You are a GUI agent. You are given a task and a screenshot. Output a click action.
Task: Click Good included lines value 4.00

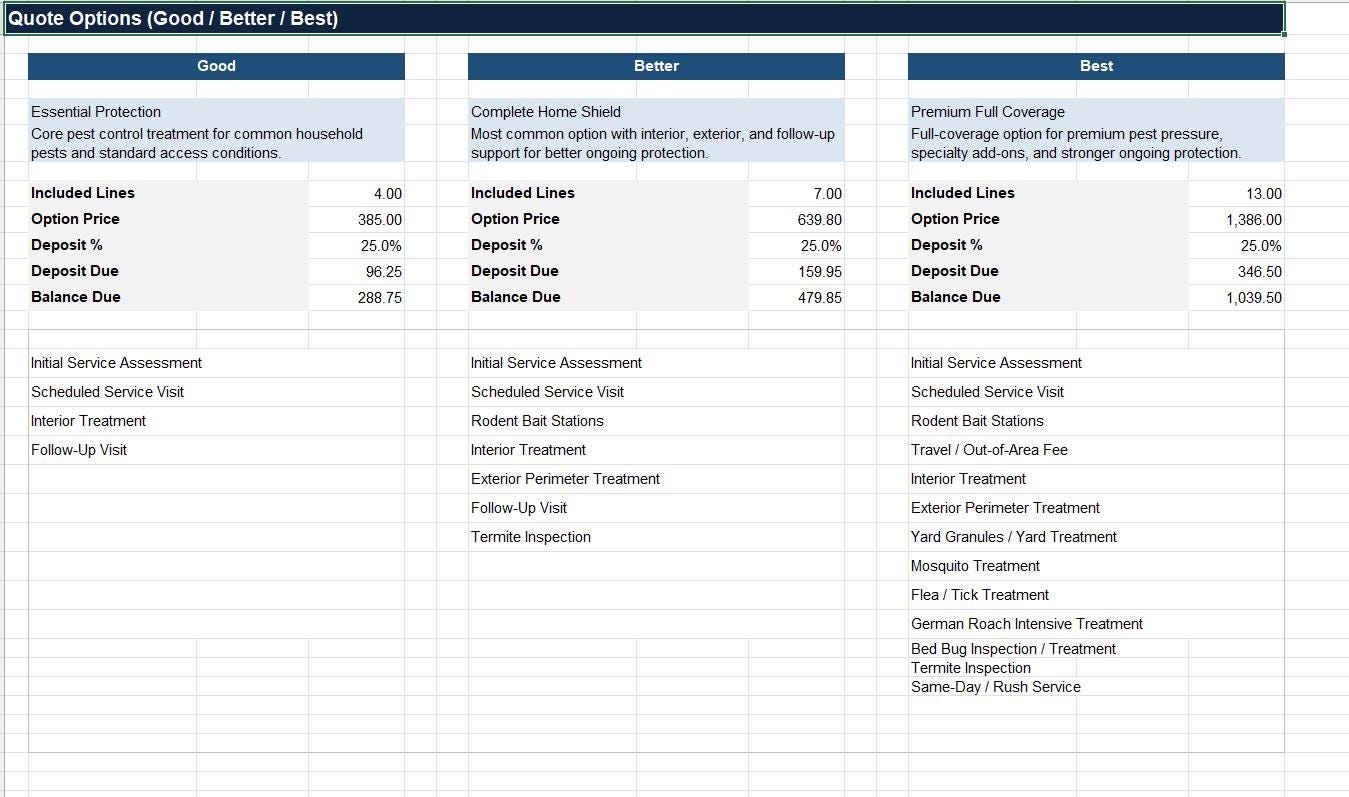pyautogui.click(x=357, y=193)
